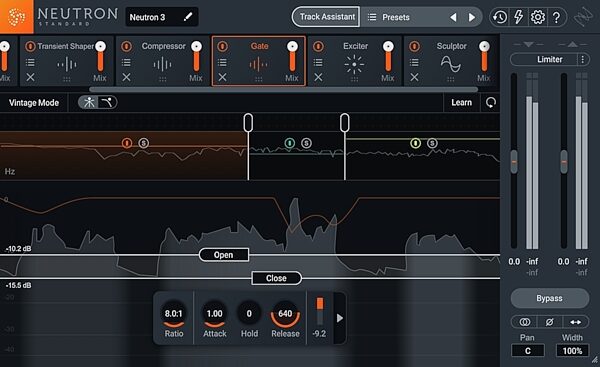This screenshot has width=600, height=367.
Task: Toggle the Compressor power button
Action: point(126,46)
